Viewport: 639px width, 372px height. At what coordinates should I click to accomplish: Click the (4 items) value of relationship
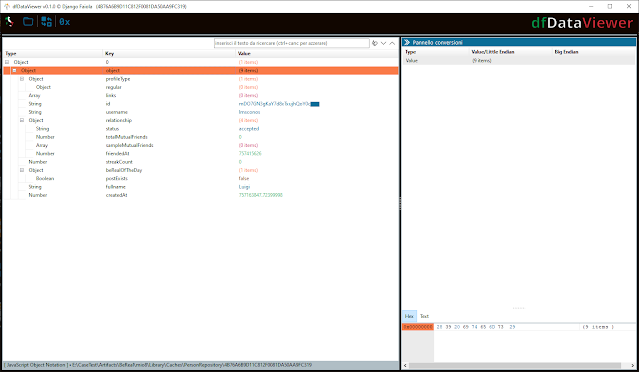248,121
